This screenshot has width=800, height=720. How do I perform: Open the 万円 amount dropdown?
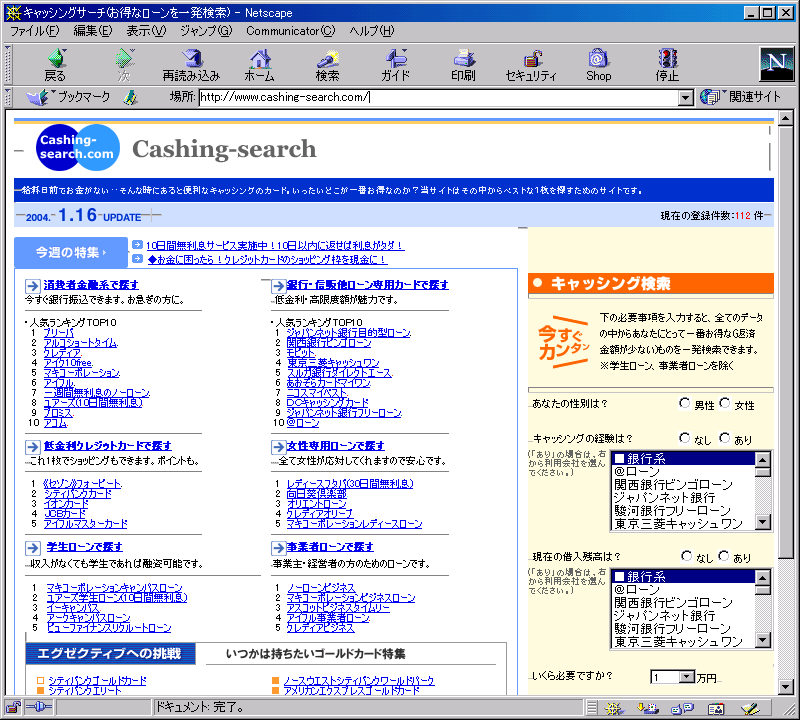687,677
